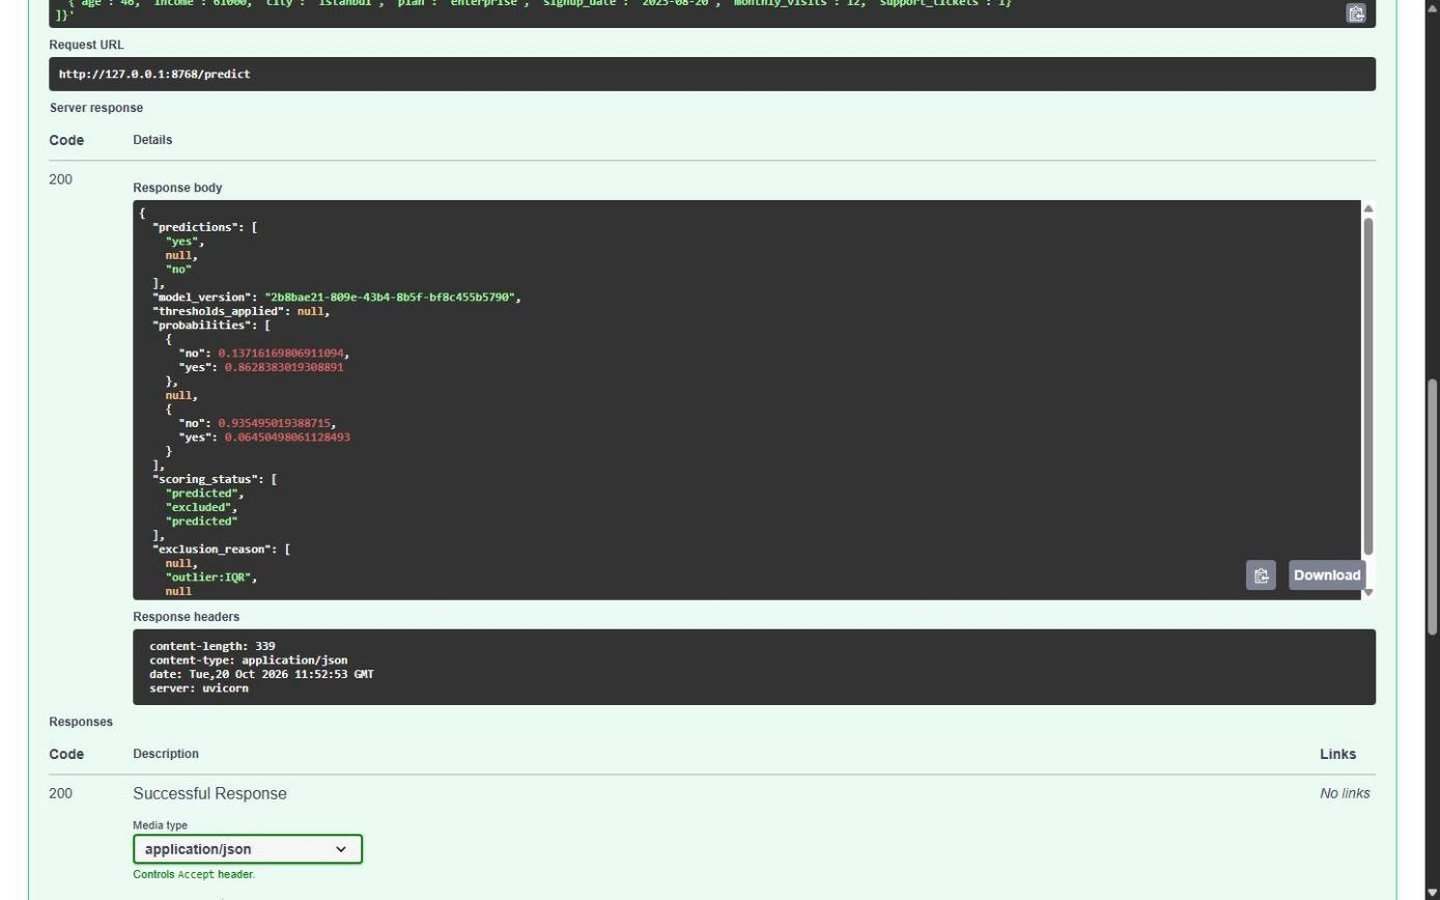Download the response body
This screenshot has width=1440, height=900.
click(1327, 575)
